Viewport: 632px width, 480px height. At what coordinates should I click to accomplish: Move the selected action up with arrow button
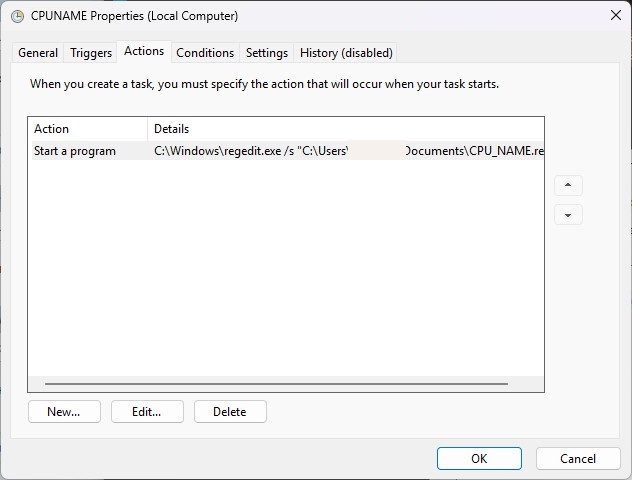pos(568,186)
